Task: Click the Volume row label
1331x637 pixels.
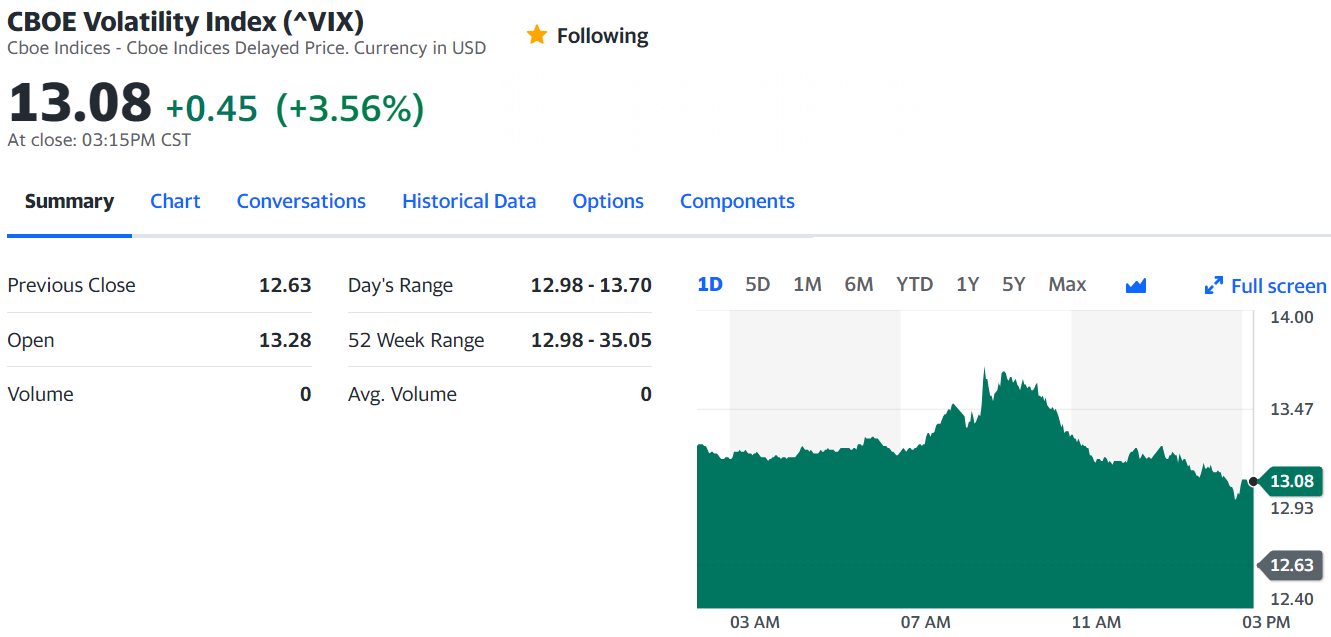Action: click(x=40, y=394)
